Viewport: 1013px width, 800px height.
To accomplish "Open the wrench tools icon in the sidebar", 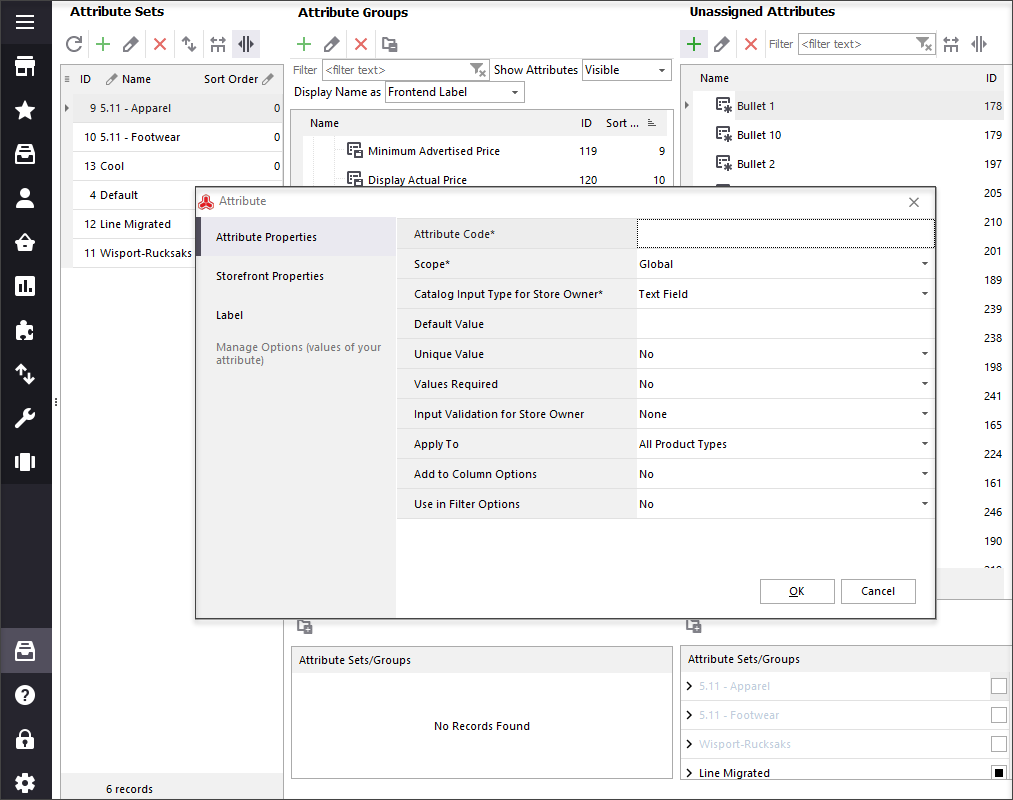I will click(x=25, y=417).
